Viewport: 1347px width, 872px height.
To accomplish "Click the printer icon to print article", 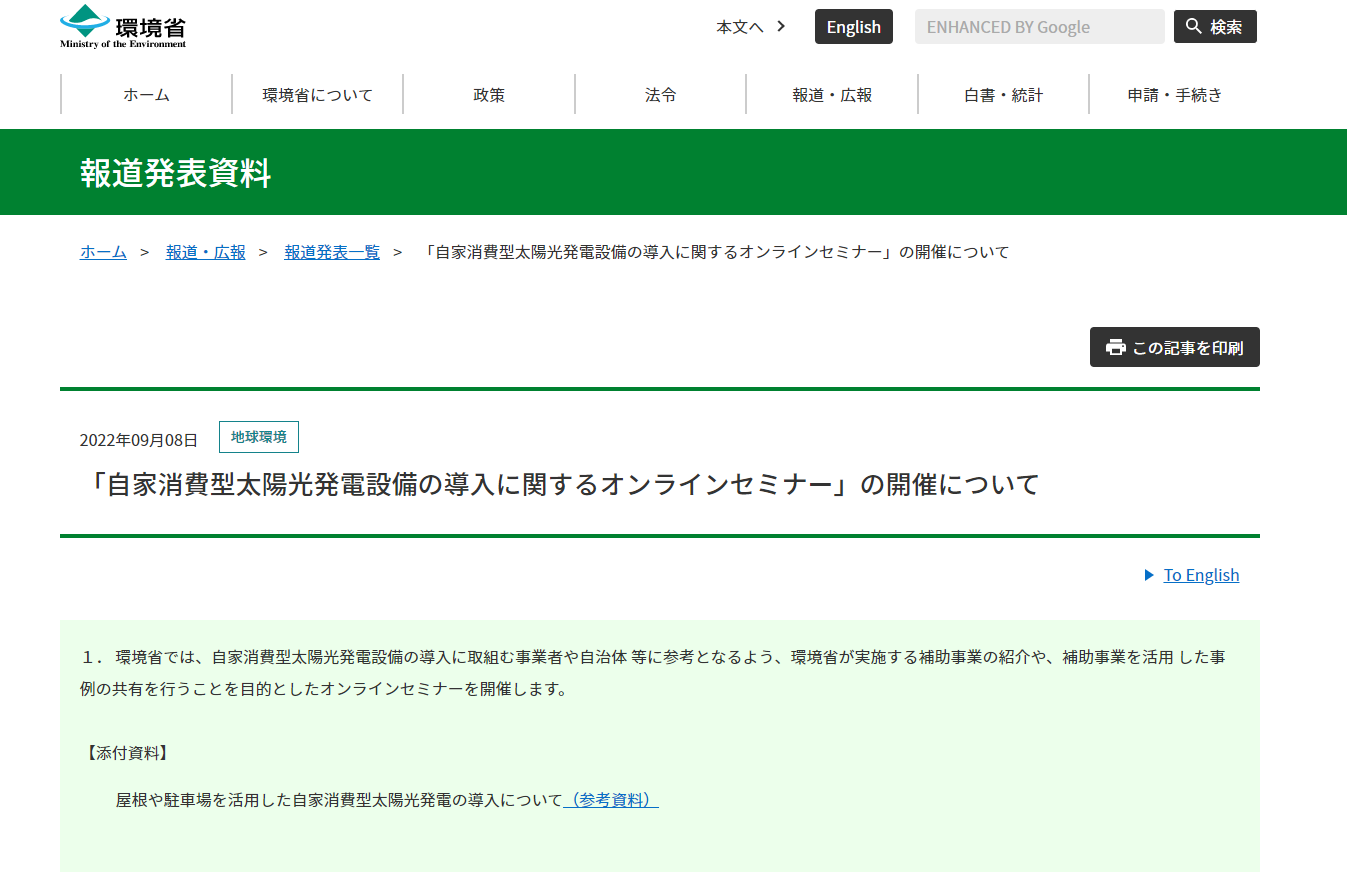I will point(1115,348).
